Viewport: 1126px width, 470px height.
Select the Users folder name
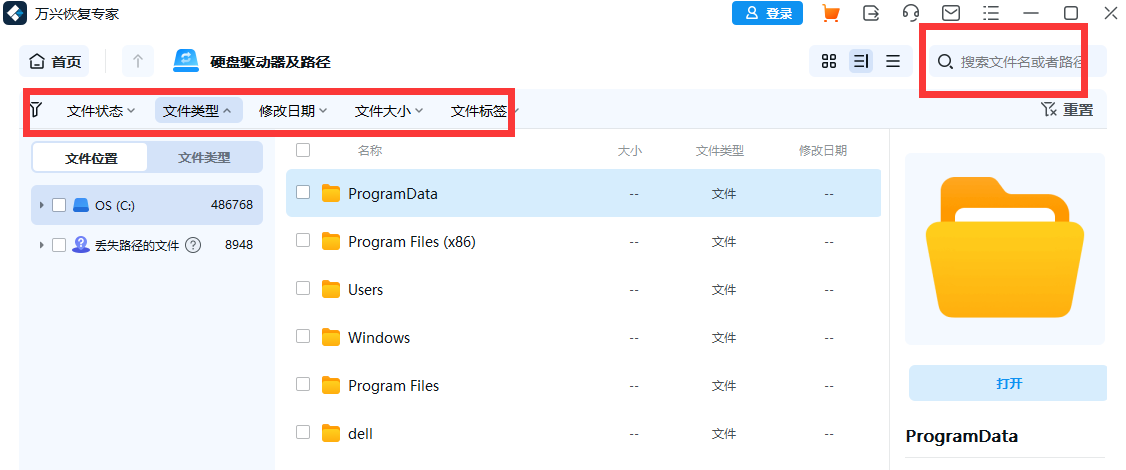pyautogui.click(x=366, y=290)
